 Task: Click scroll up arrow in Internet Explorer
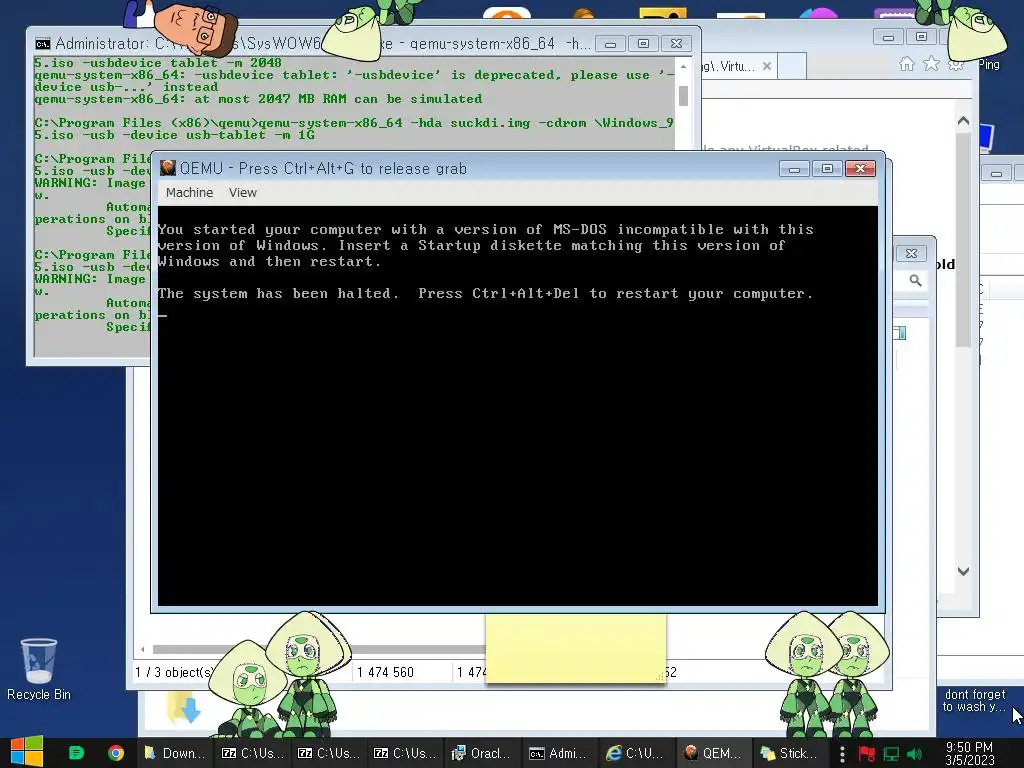tap(963, 121)
